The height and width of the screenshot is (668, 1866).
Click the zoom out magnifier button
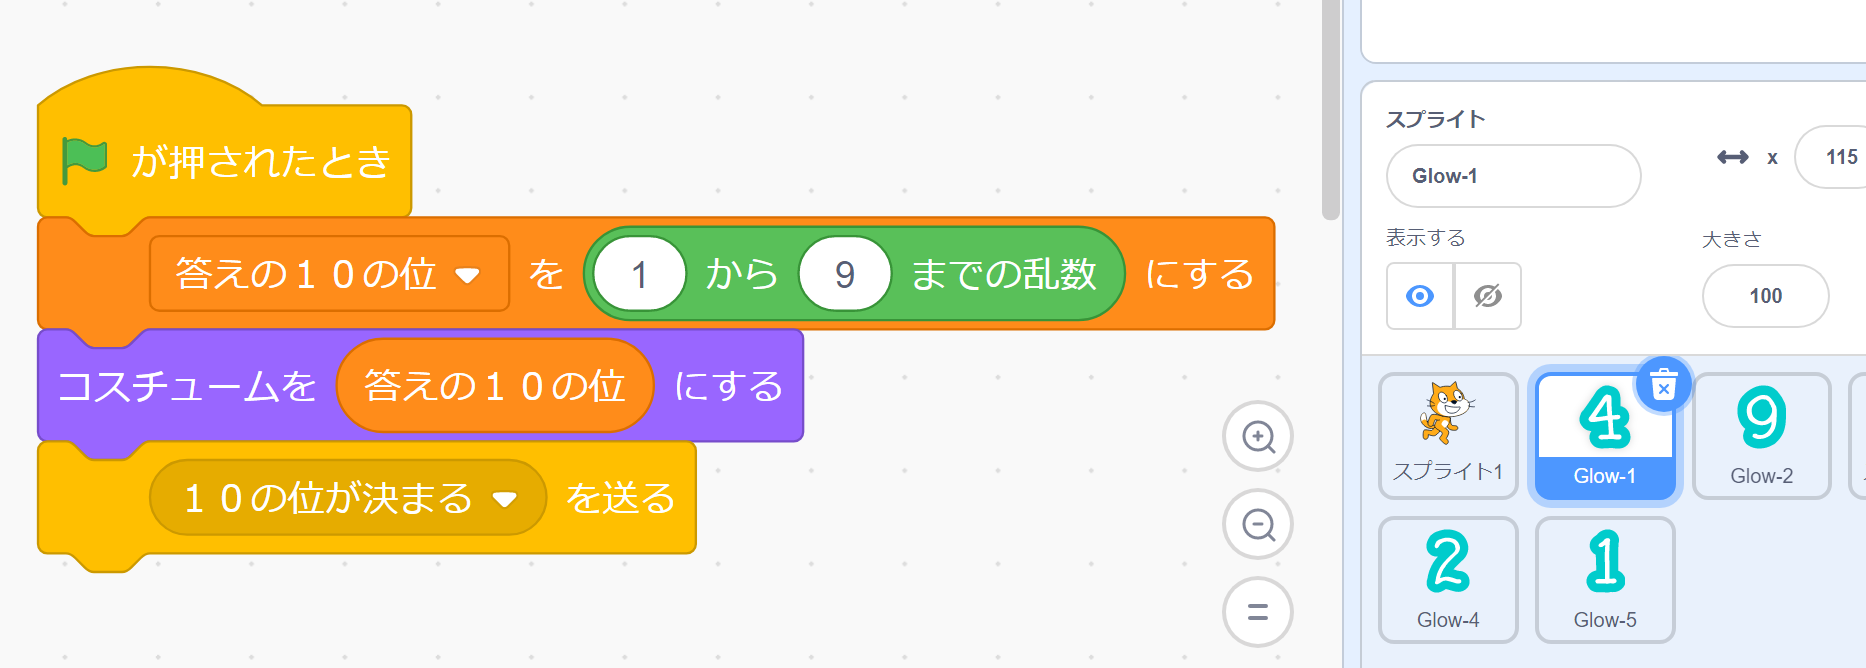[x=1258, y=525]
